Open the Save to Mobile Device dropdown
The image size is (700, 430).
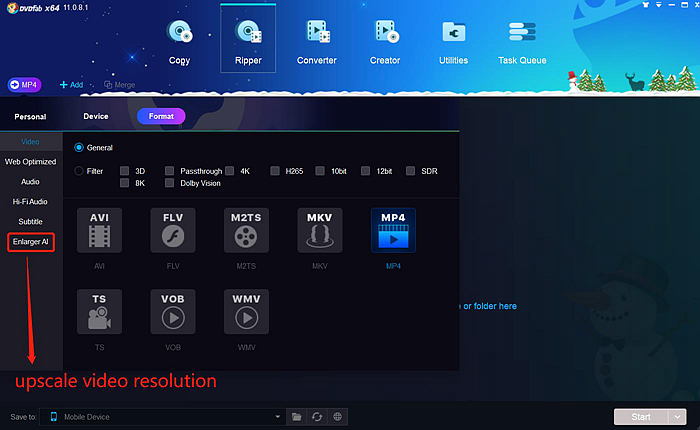[x=162, y=417]
